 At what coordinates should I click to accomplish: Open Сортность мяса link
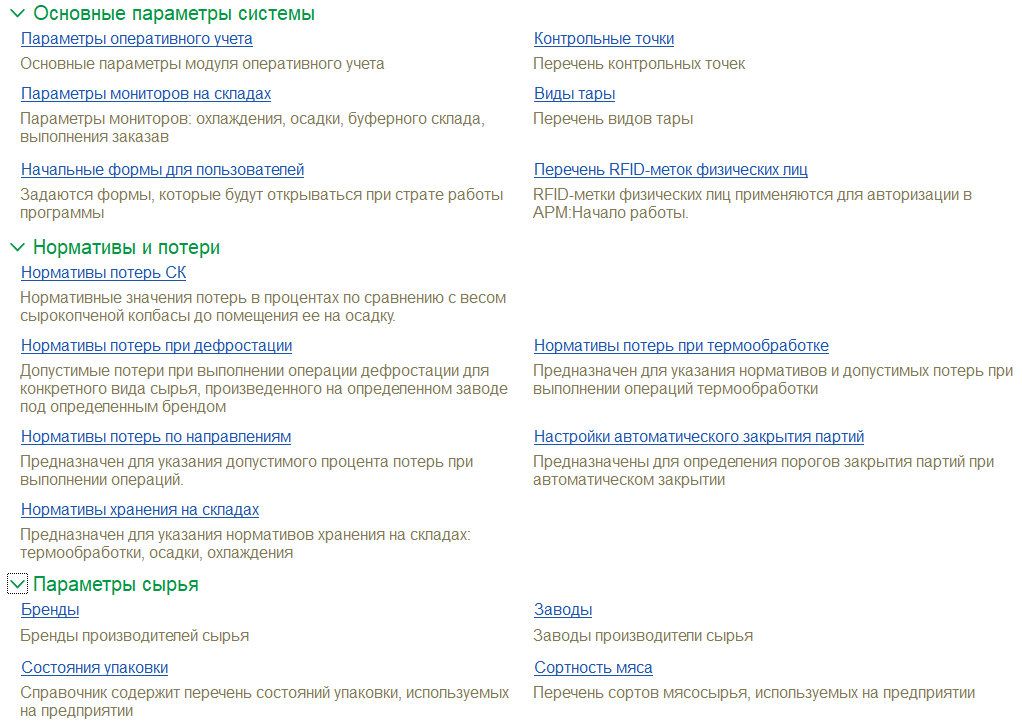coord(593,668)
